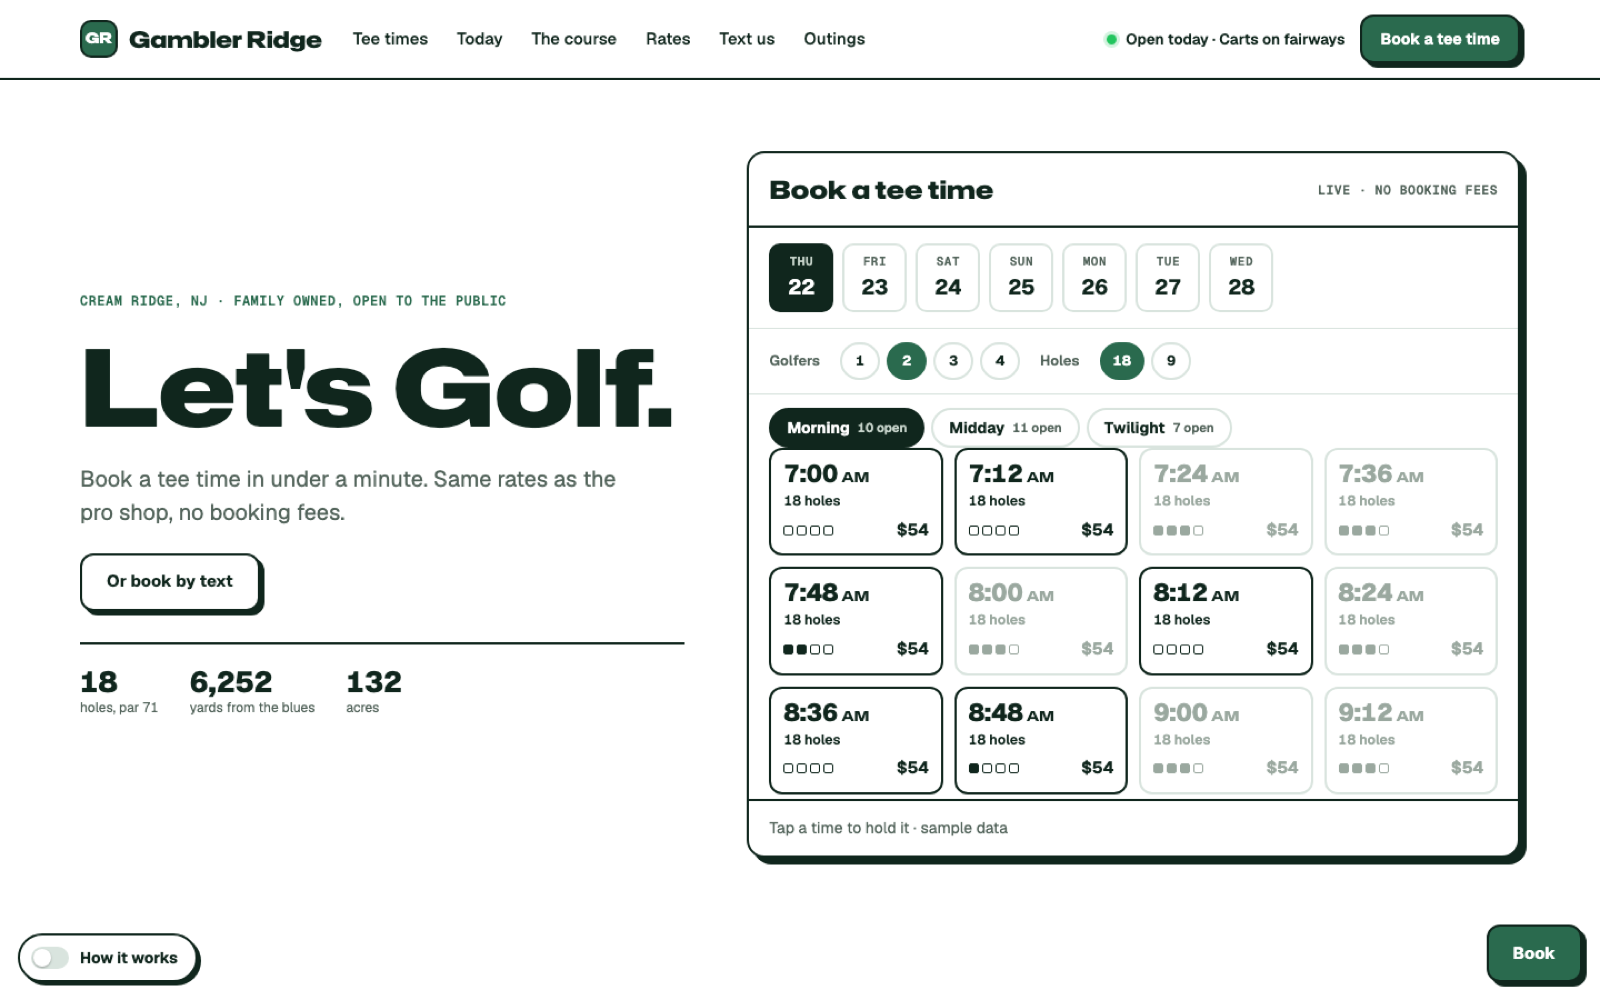Select the 7:48 AM tee time slot
The width and height of the screenshot is (1600, 1000).
pyautogui.click(x=856, y=621)
